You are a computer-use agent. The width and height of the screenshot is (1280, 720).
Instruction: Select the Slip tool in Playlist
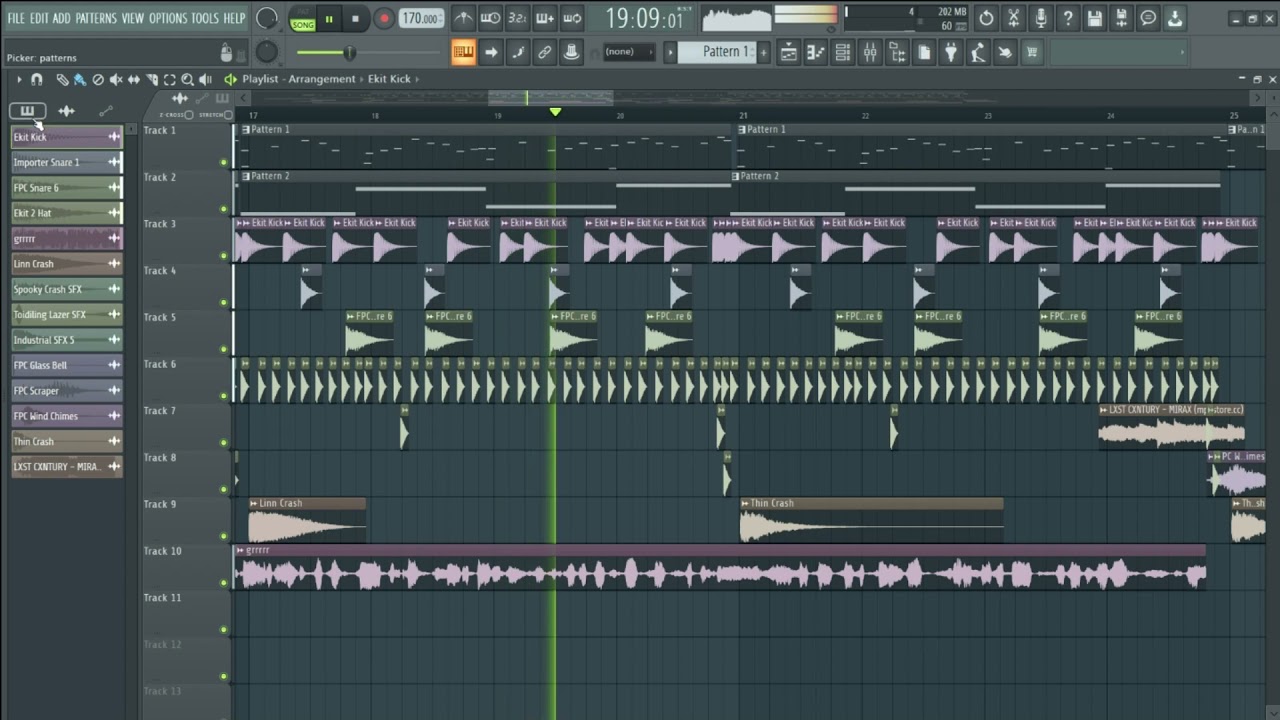(x=133, y=79)
